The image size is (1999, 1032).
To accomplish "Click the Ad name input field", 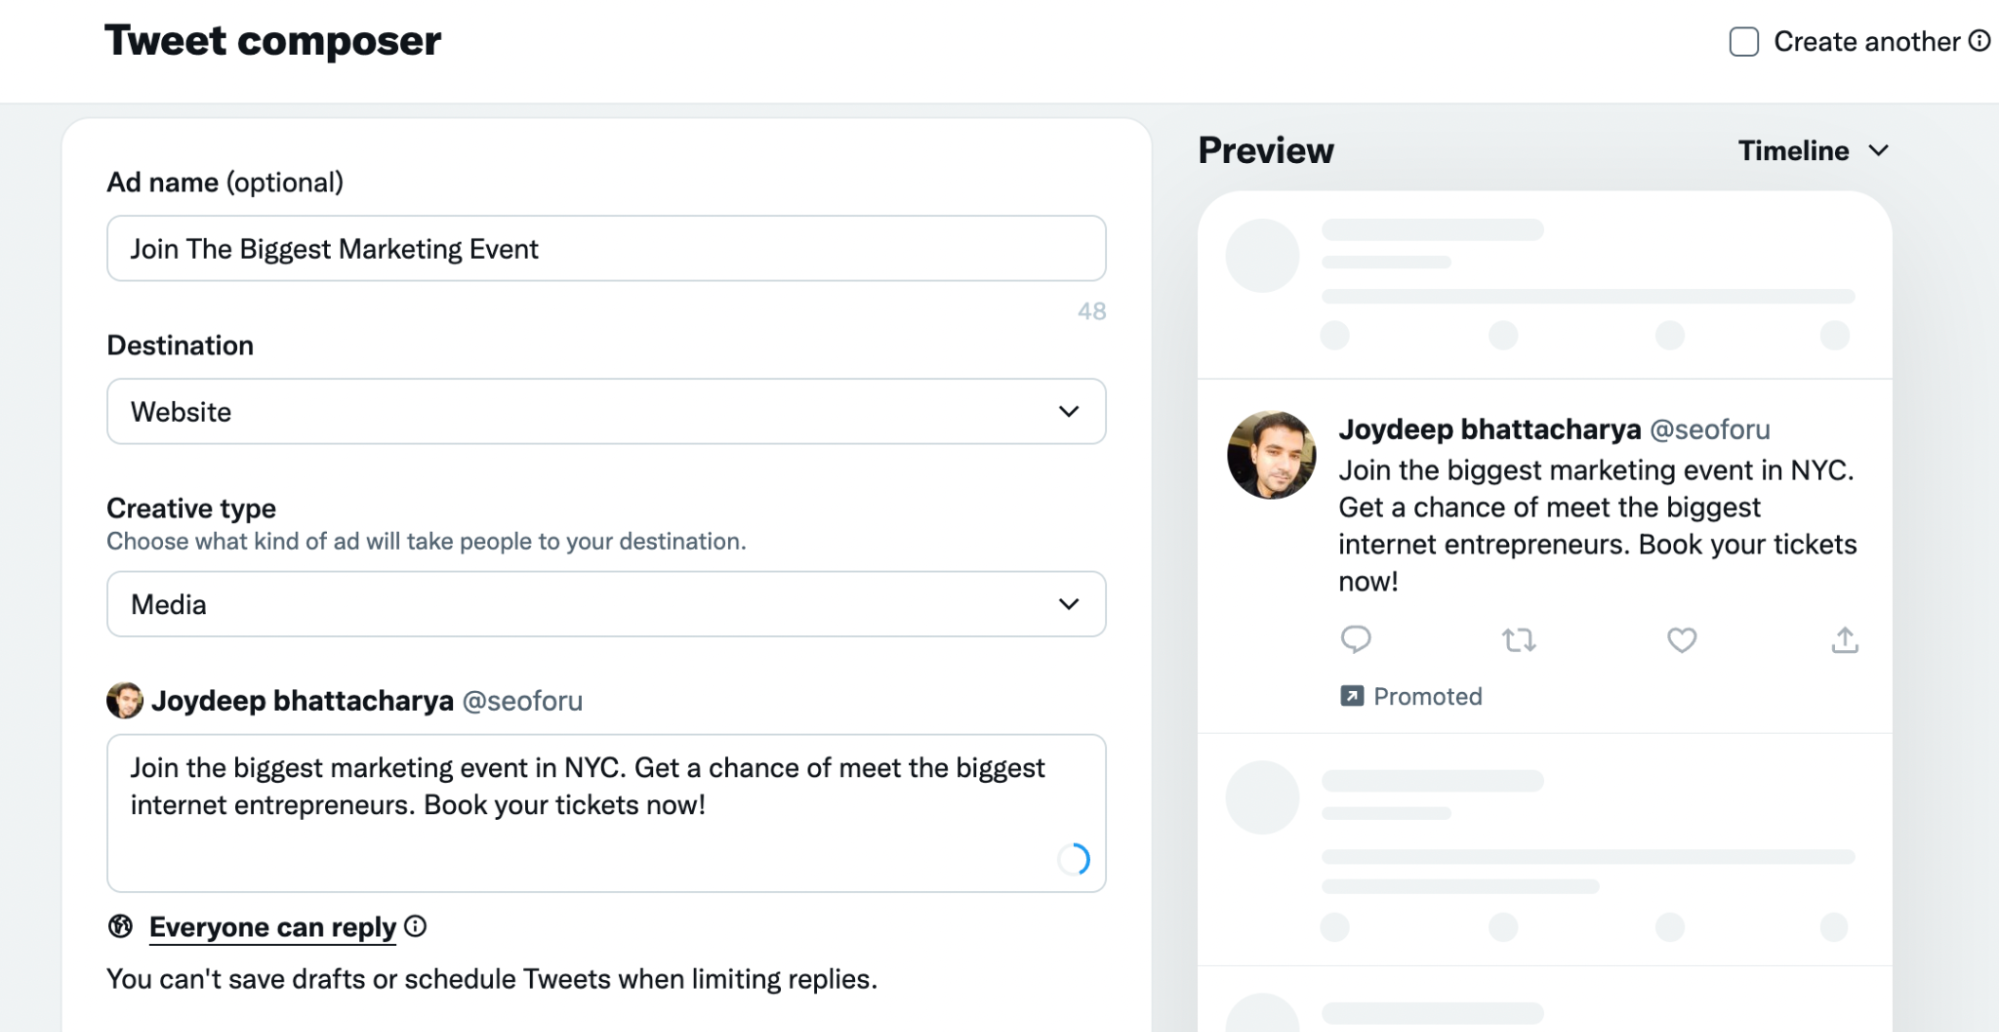I will pyautogui.click(x=606, y=248).
